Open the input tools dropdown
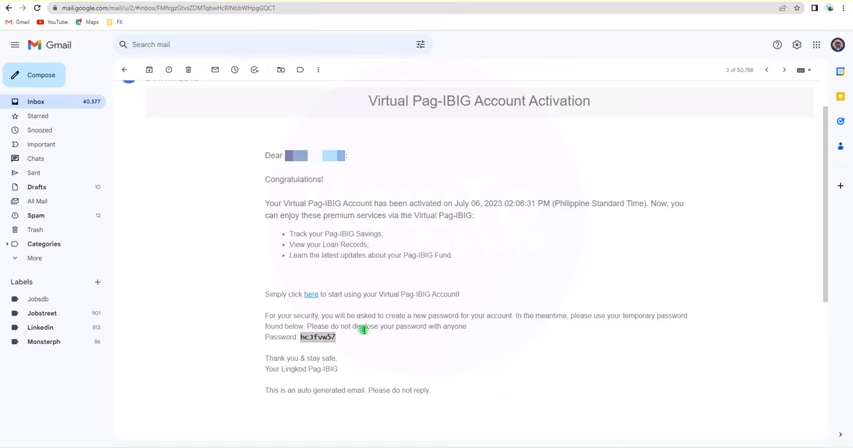 (804, 70)
